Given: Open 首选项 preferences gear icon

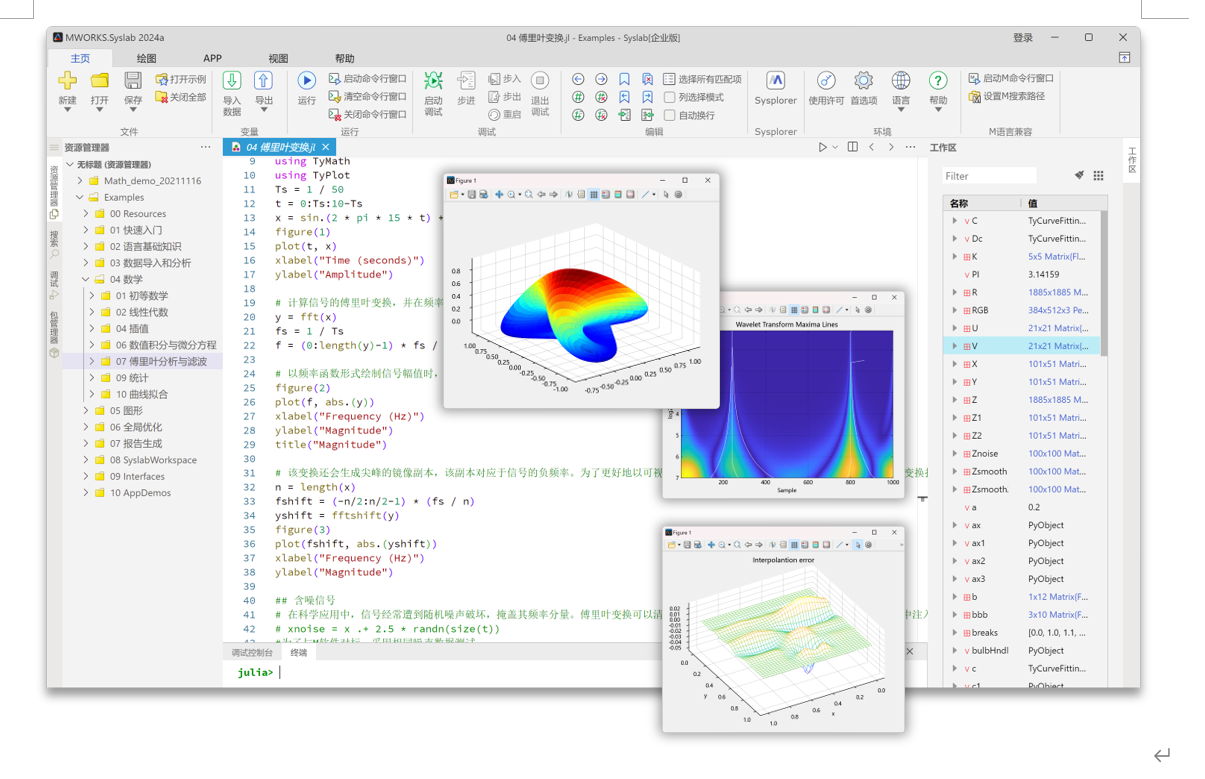Looking at the screenshot, I should click(x=863, y=80).
